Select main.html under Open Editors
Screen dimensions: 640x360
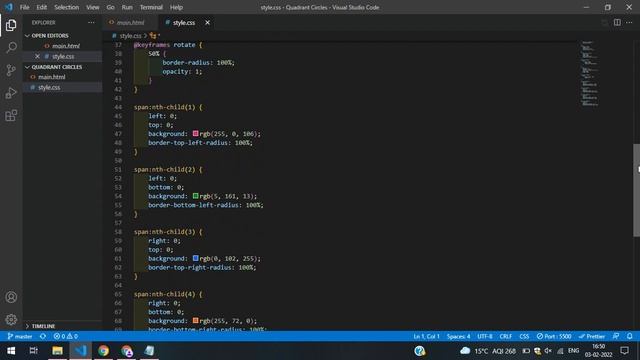pyautogui.click(x=65, y=46)
